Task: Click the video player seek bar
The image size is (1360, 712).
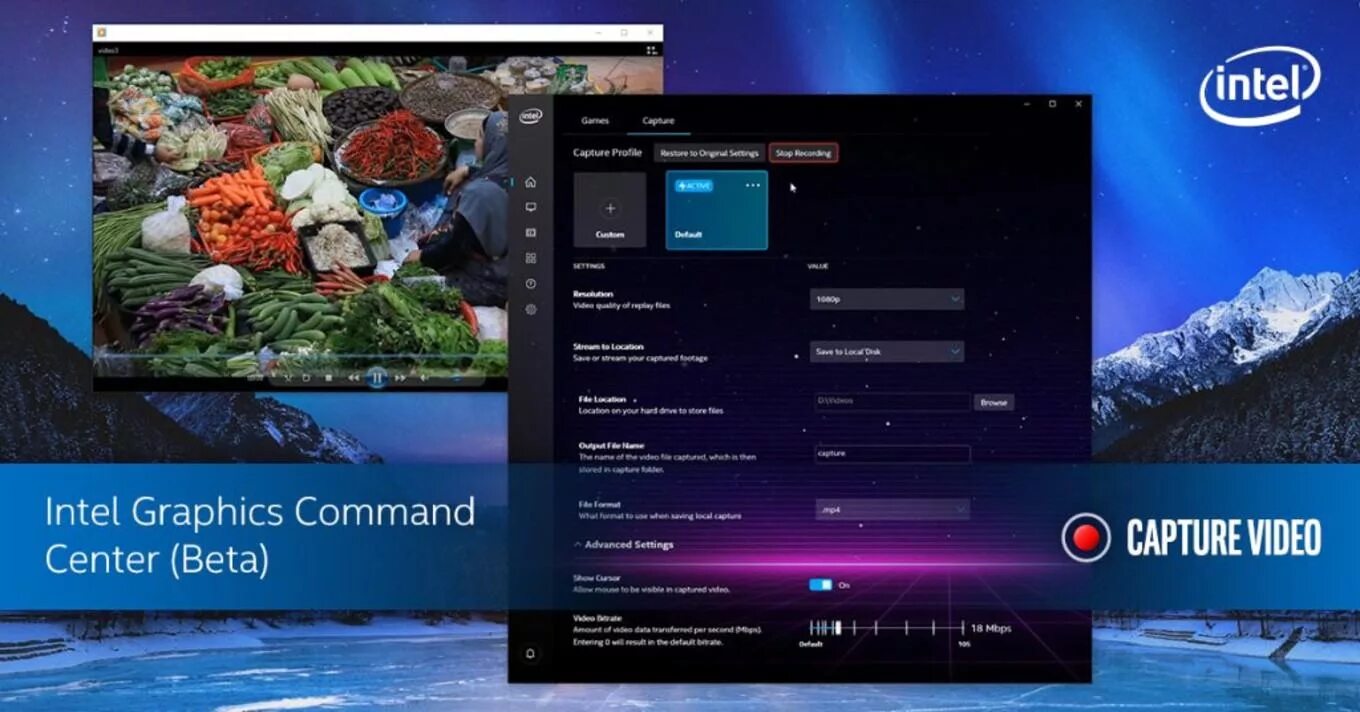Action: click(x=300, y=355)
